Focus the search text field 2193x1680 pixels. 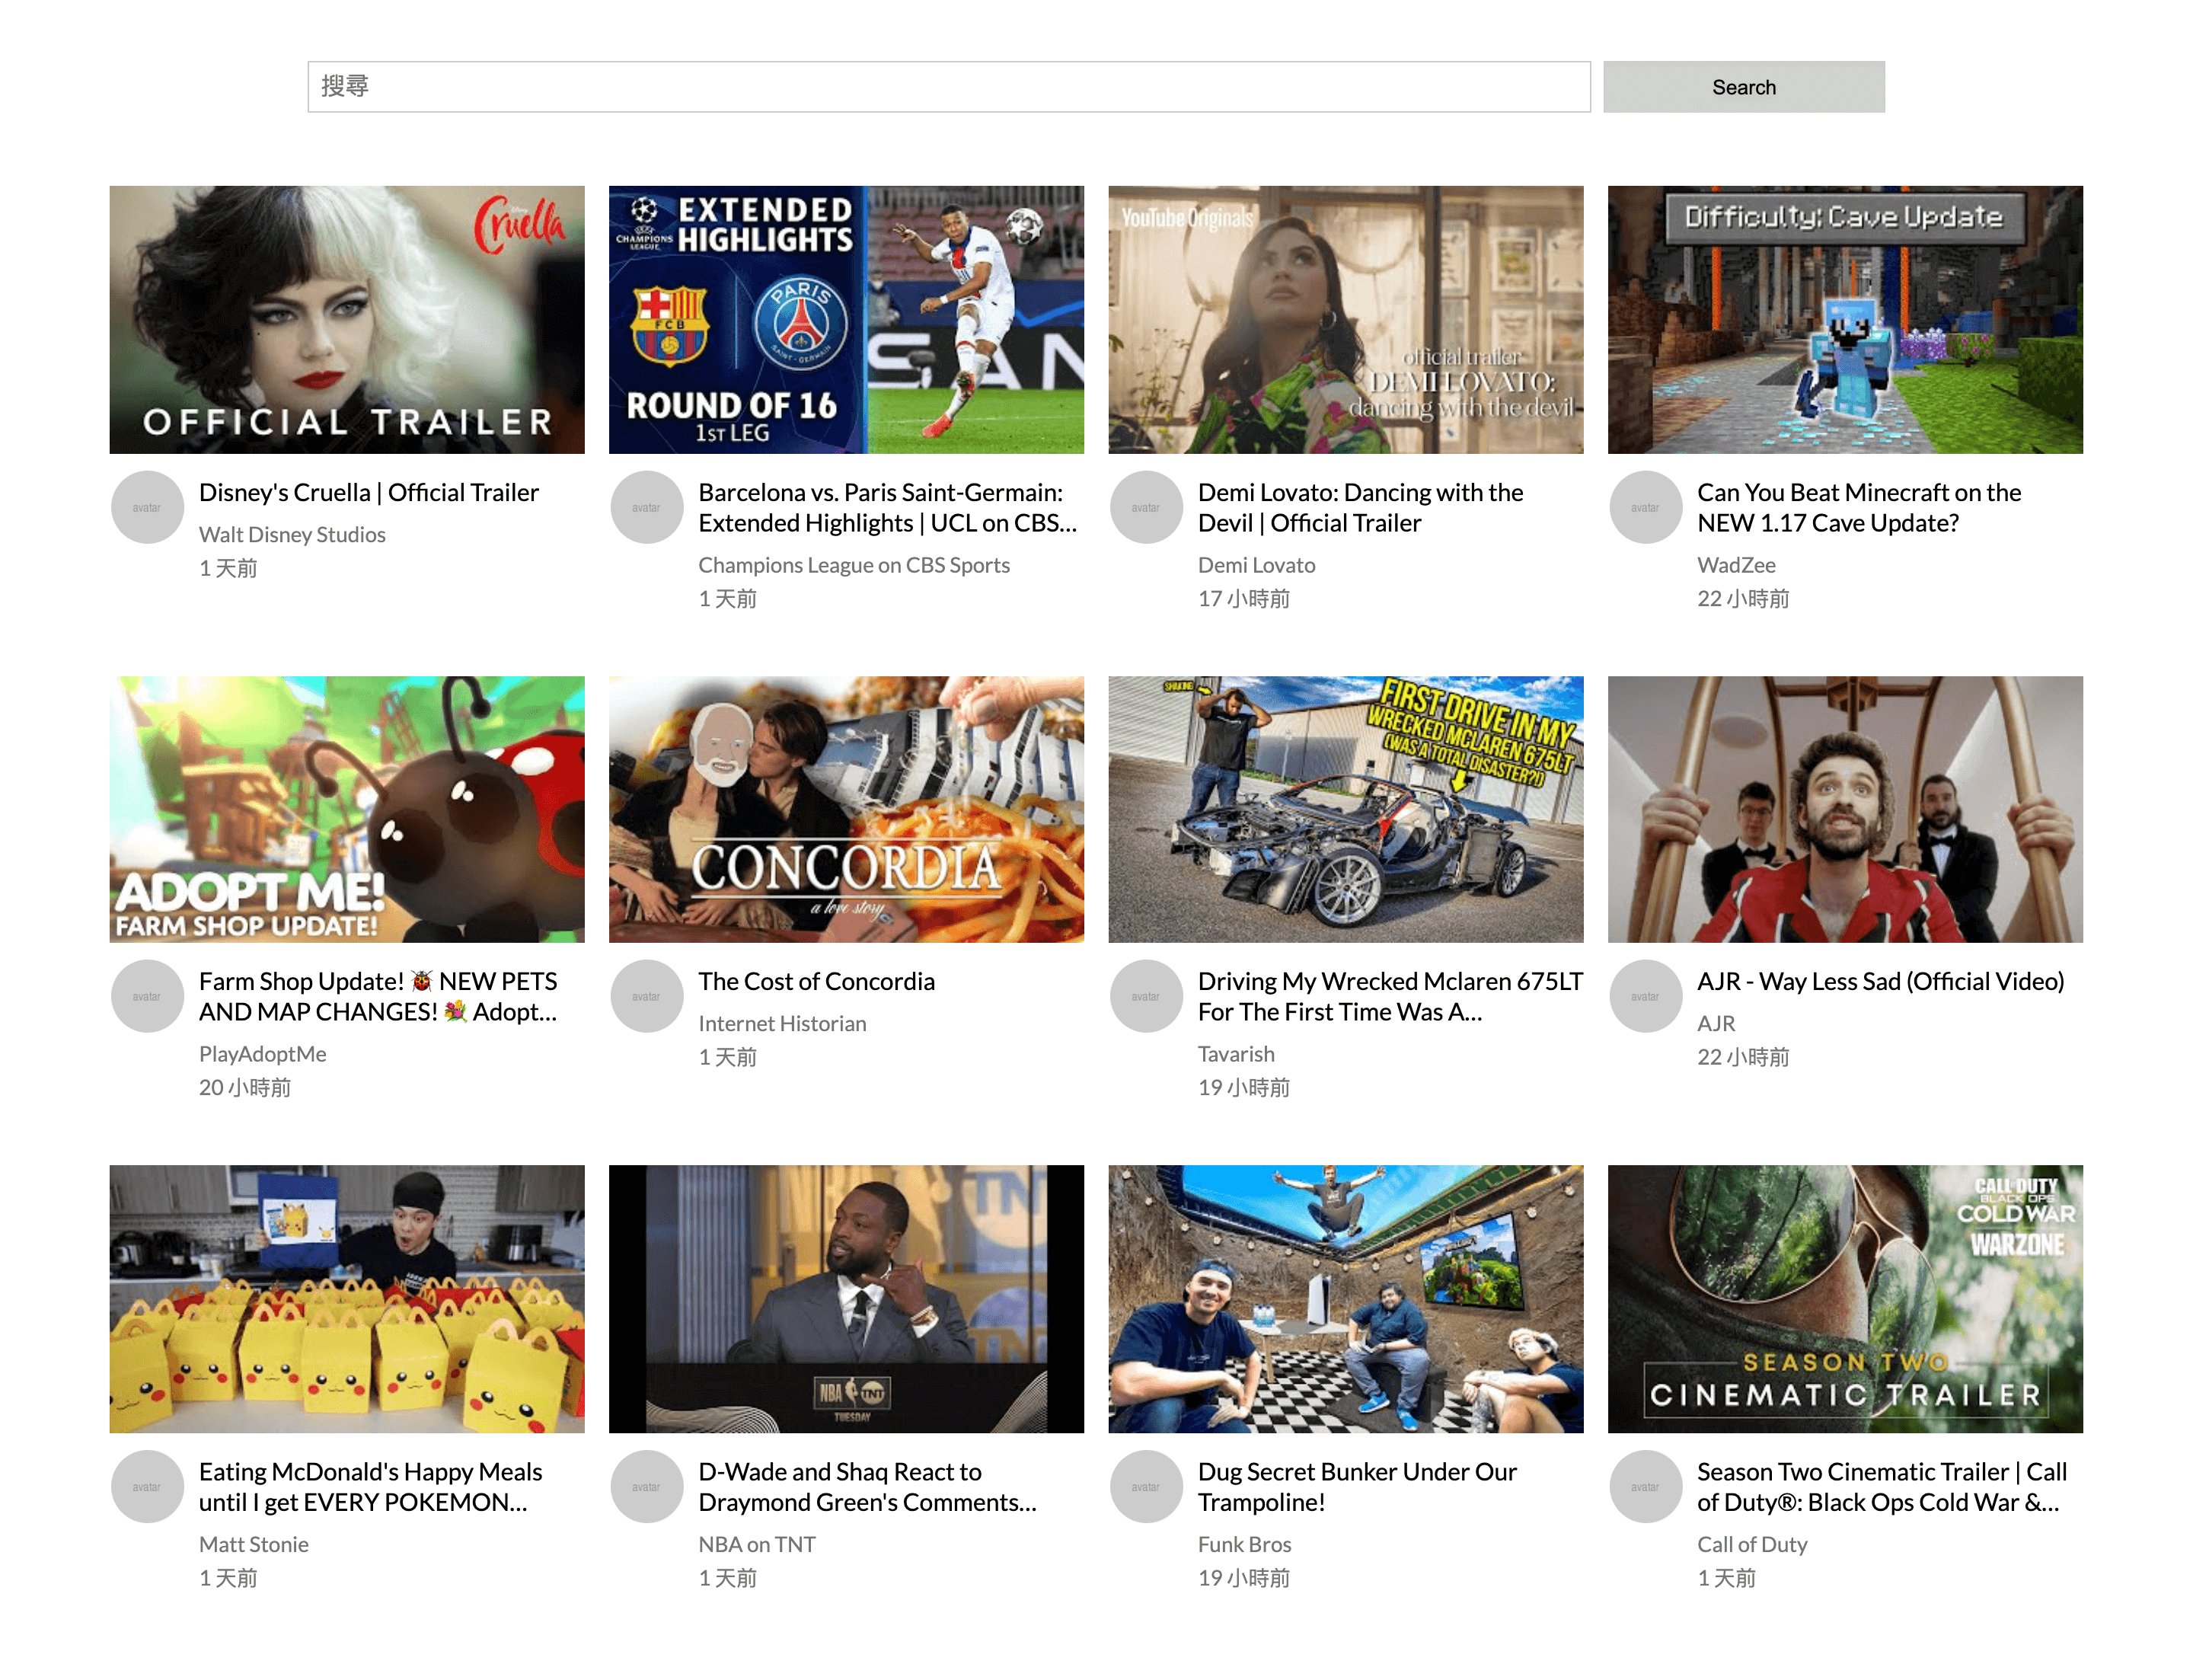pyautogui.click(x=948, y=87)
